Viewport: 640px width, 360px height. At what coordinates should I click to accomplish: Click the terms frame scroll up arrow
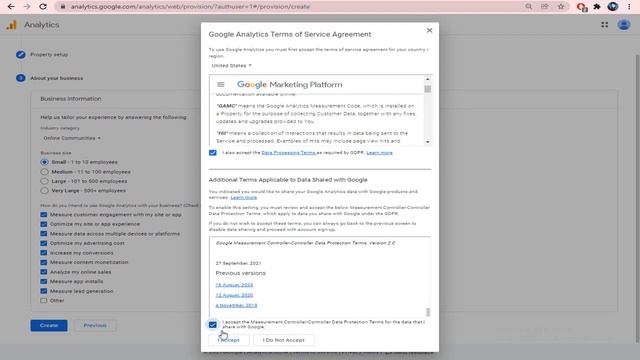tap(428, 79)
